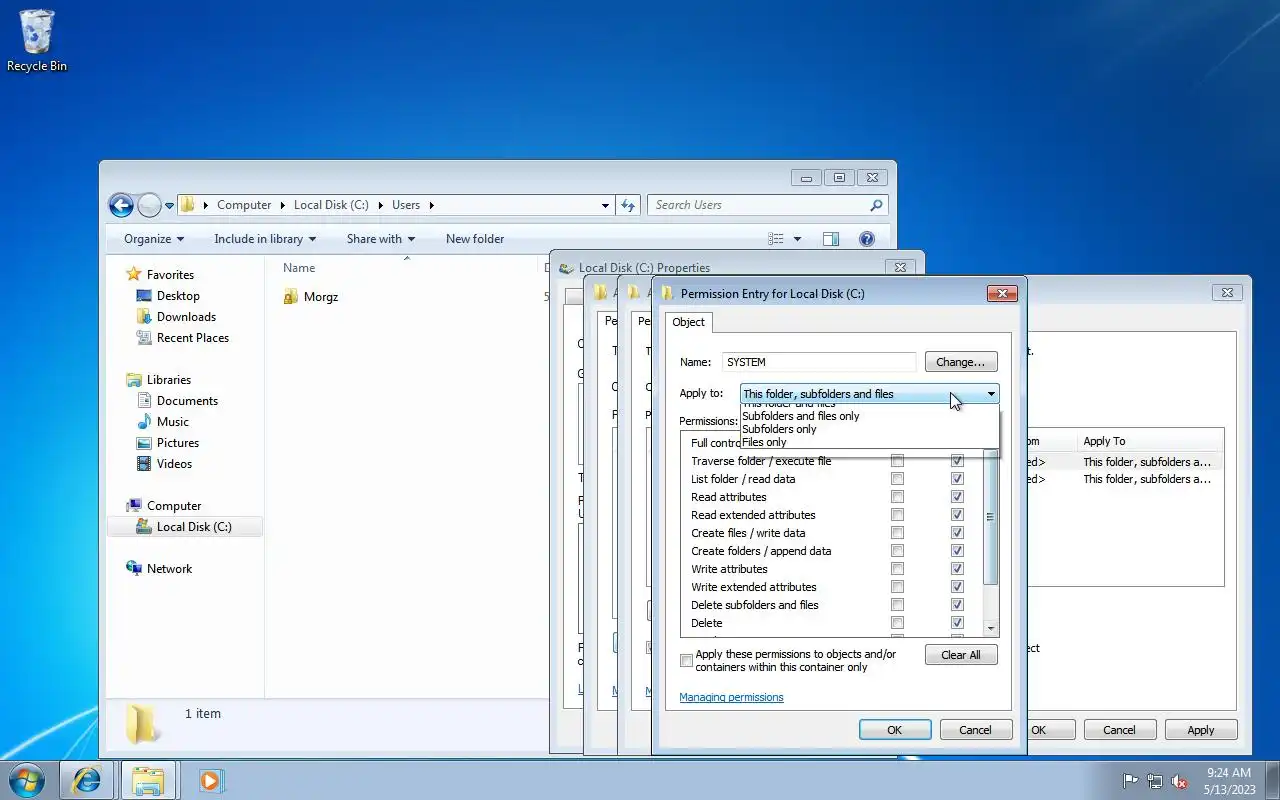The width and height of the screenshot is (1280, 800).
Task: Tick the unchecked box for Traverse folder / execute file
Action: (x=897, y=461)
